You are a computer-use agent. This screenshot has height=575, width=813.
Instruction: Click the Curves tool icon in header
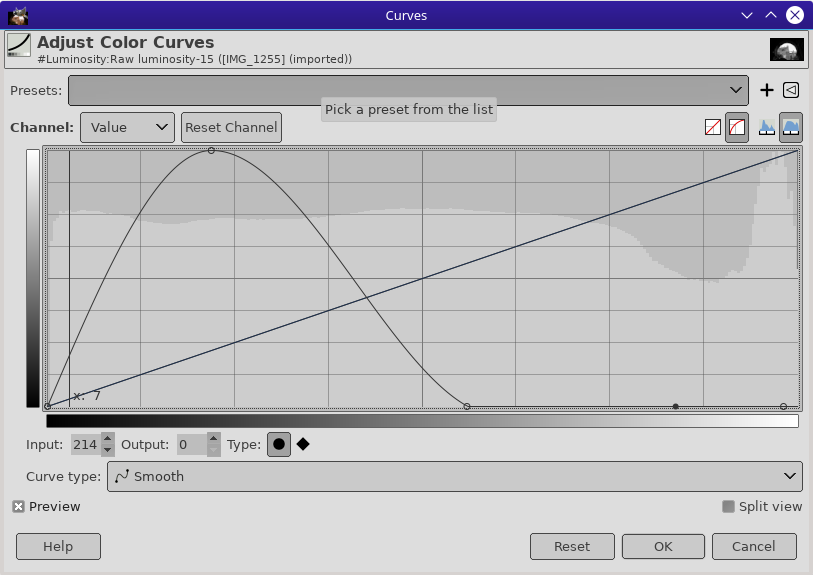click(19, 46)
